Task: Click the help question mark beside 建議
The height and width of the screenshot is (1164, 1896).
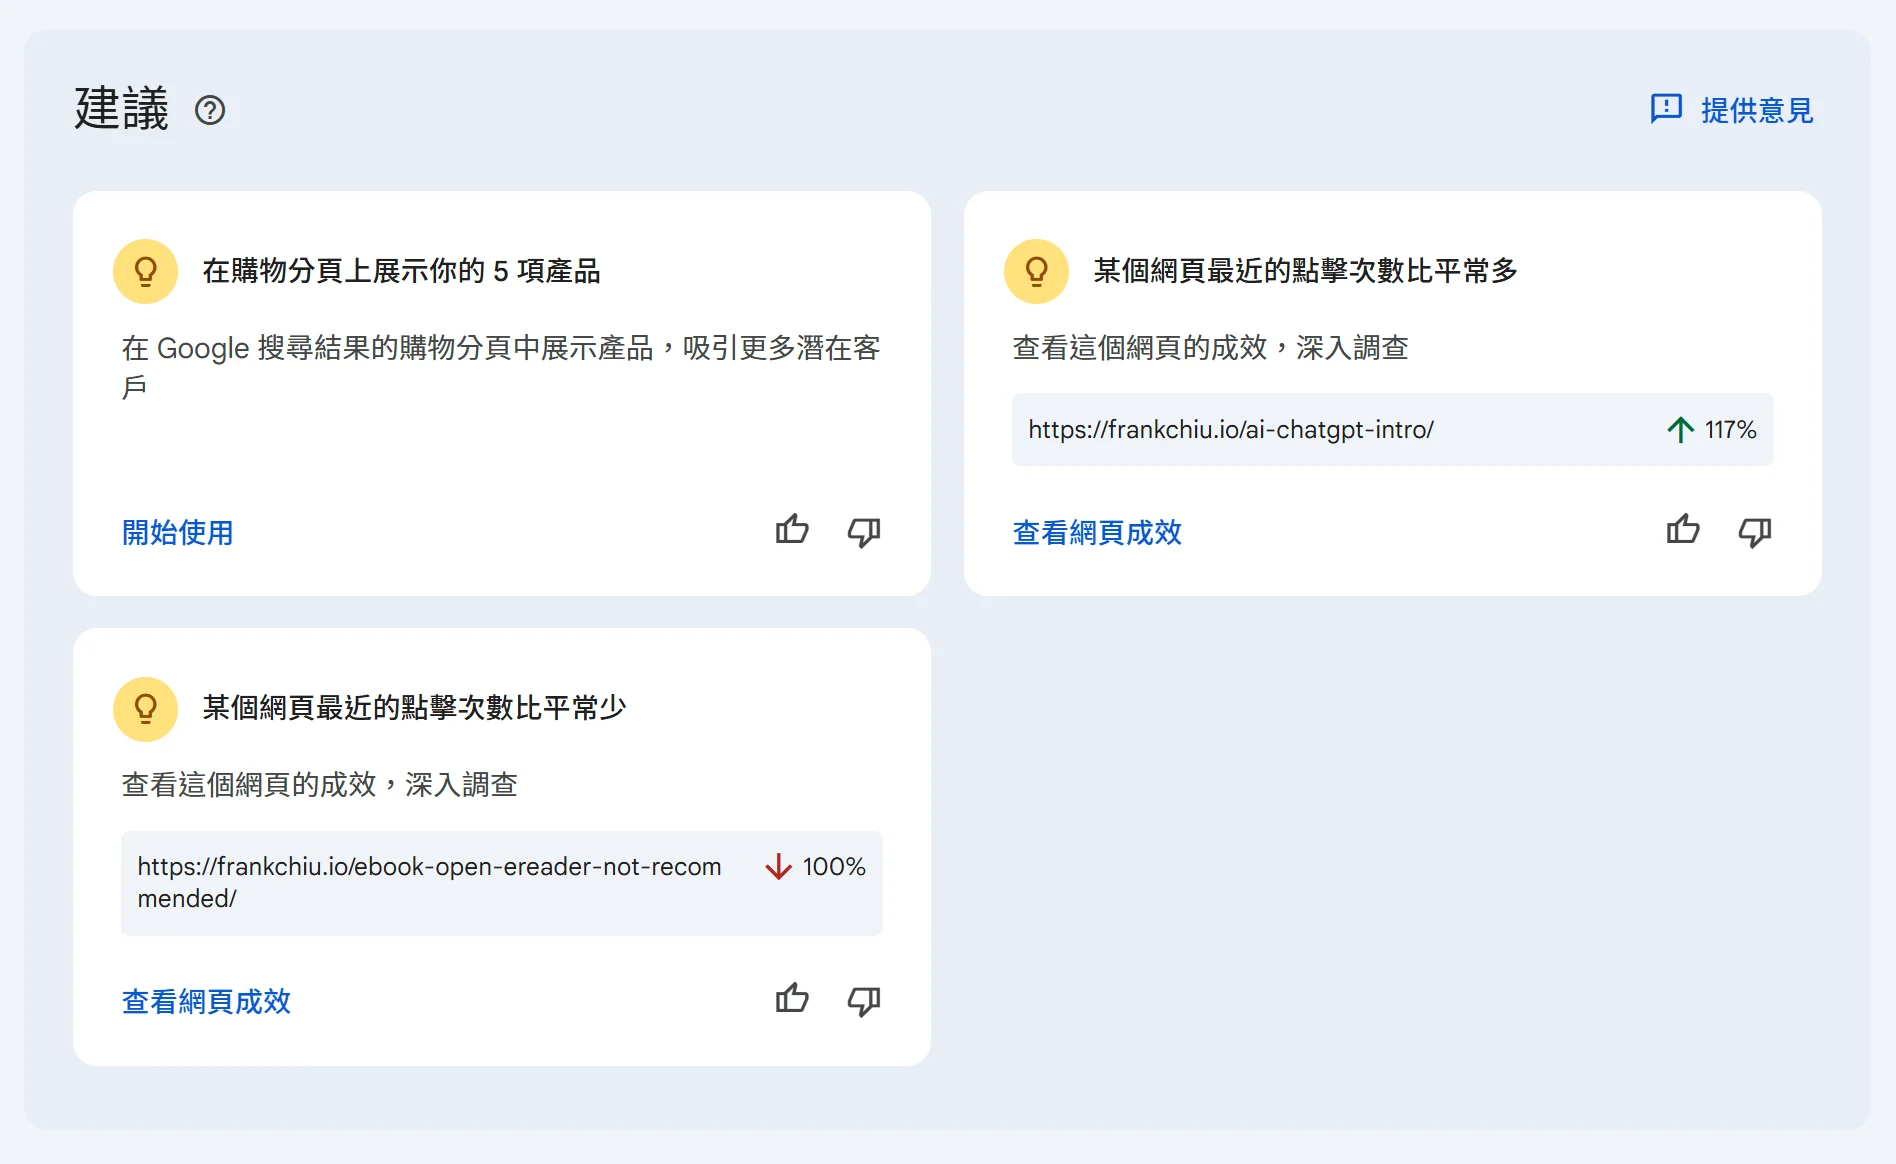Action: [210, 110]
